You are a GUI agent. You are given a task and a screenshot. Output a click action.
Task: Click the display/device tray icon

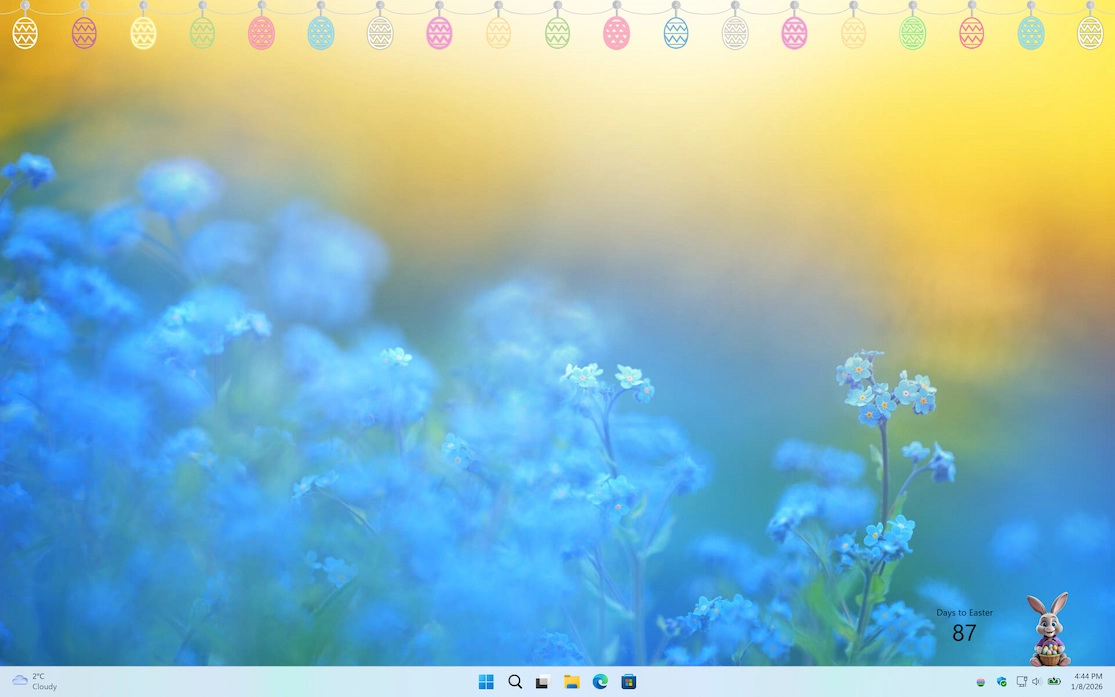tap(1021, 681)
